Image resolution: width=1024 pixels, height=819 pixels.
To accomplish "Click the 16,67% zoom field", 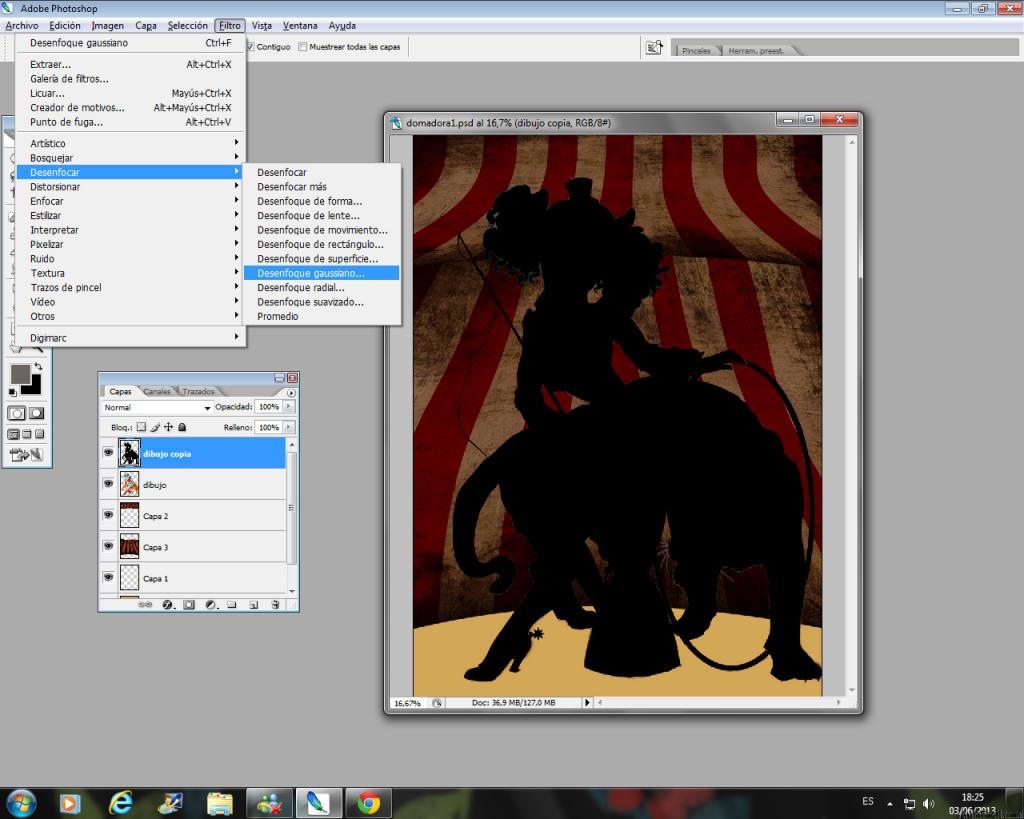I will pyautogui.click(x=409, y=703).
